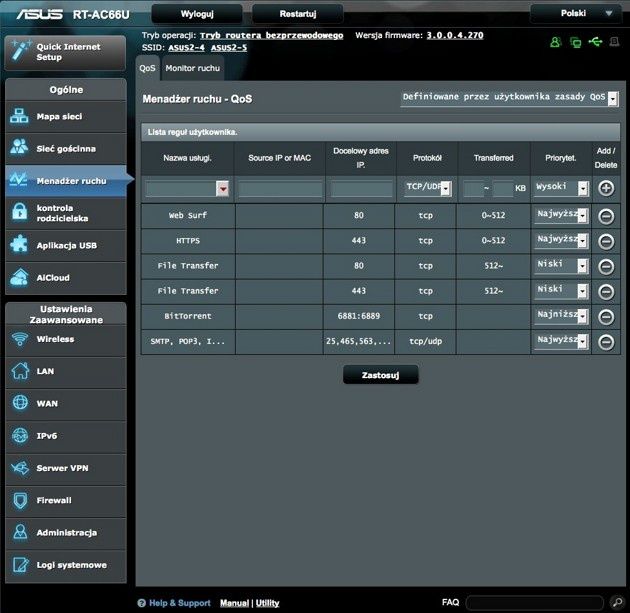Add new QoS rule with plus icon
The width and height of the screenshot is (630, 613).
click(606, 188)
